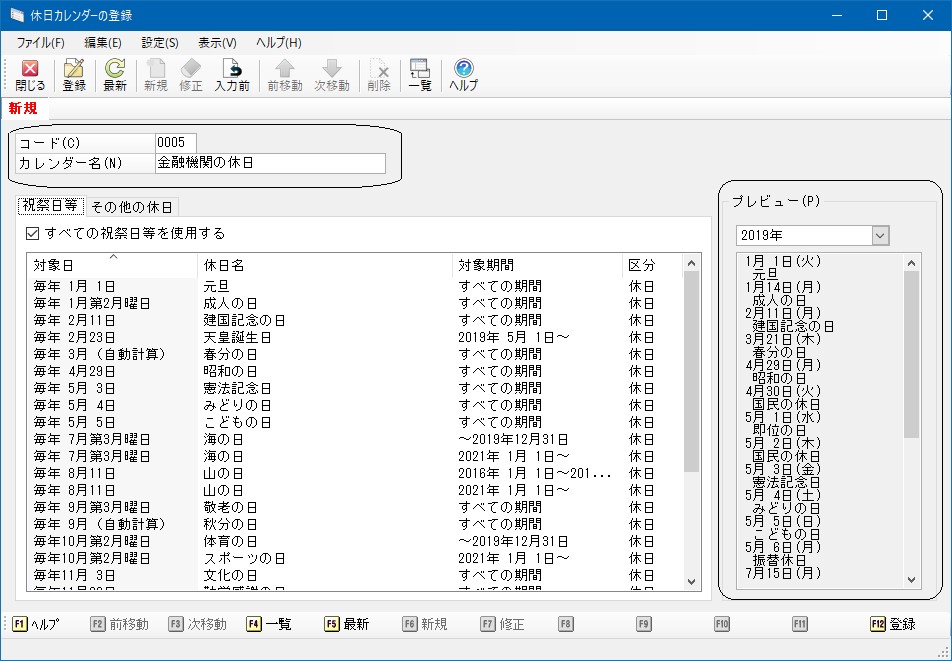Sort by the 対象日 column header
952x661 pixels.
coord(112,265)
